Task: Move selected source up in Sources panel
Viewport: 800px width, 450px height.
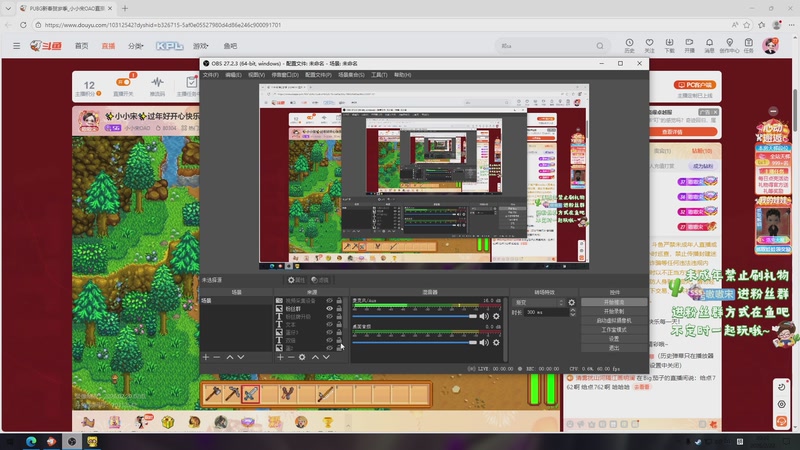Action: pos(315,357)
